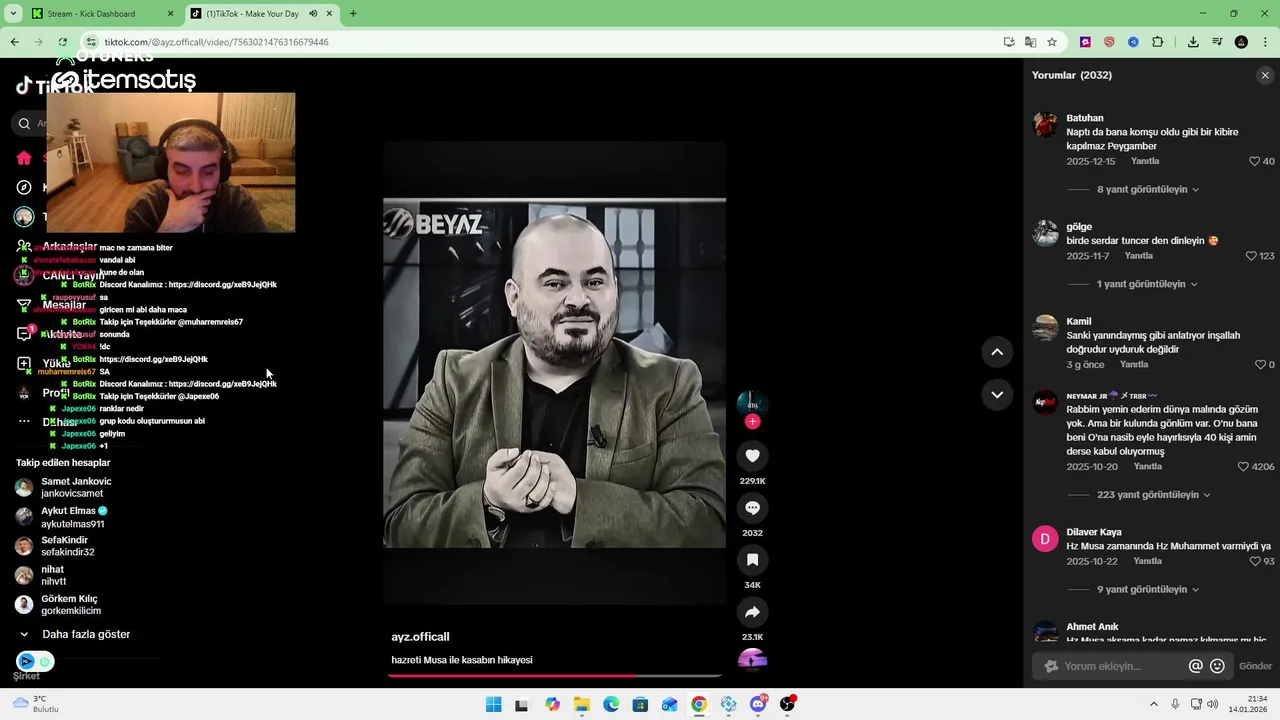Reply to Kamil with Yanıtla

coord(1134,365)
